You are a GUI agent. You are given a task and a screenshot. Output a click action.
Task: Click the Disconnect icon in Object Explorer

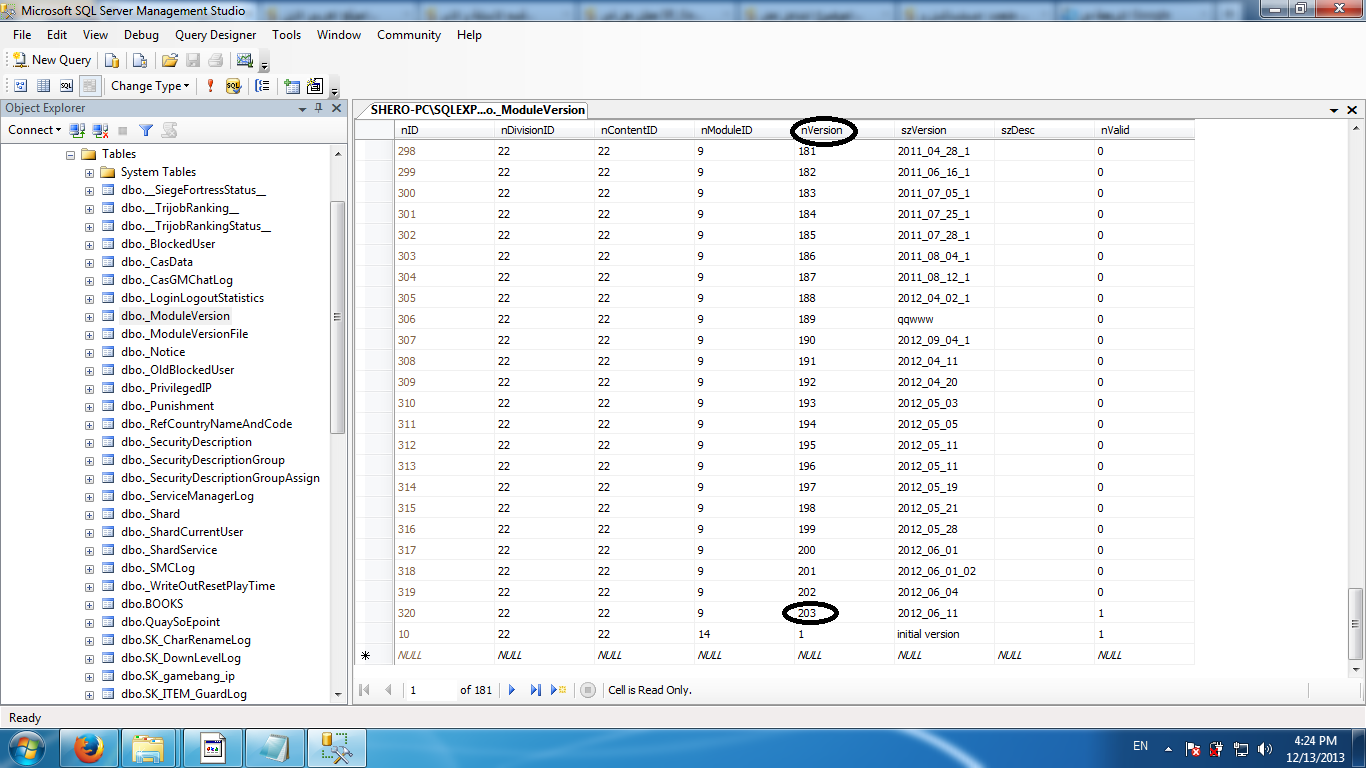pyautogui.click(x=100, y=130)
